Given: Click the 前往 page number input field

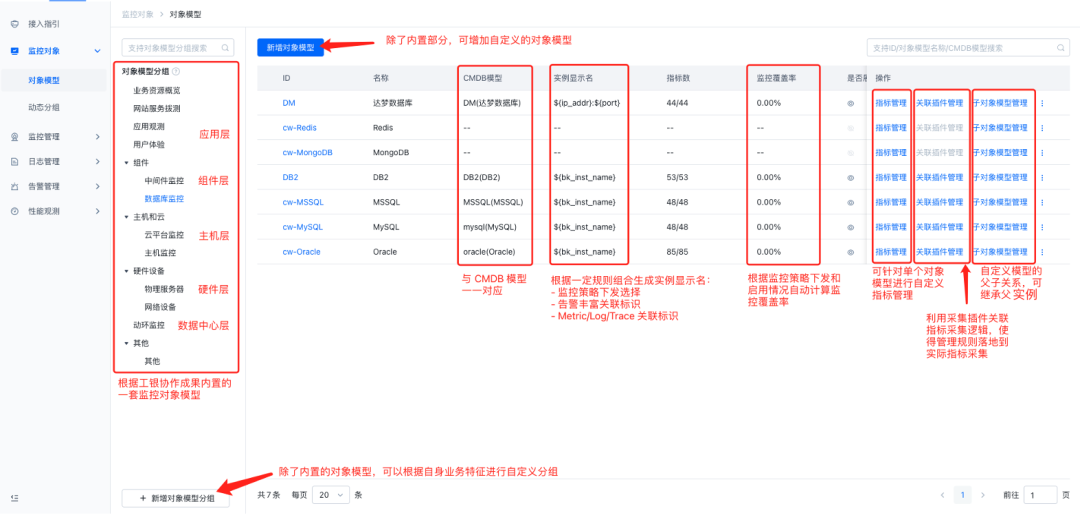Looking at the screenshot, I should click(1039, 495).
